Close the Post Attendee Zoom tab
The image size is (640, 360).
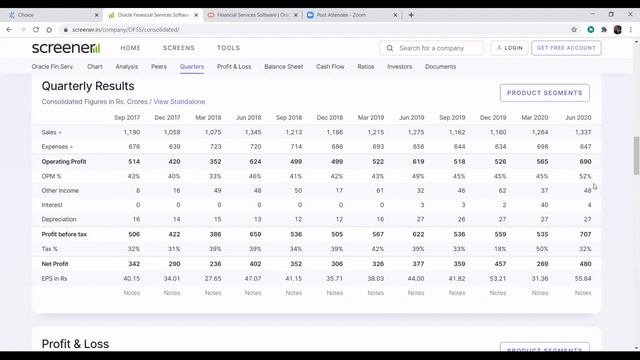(x=395, y=15)
